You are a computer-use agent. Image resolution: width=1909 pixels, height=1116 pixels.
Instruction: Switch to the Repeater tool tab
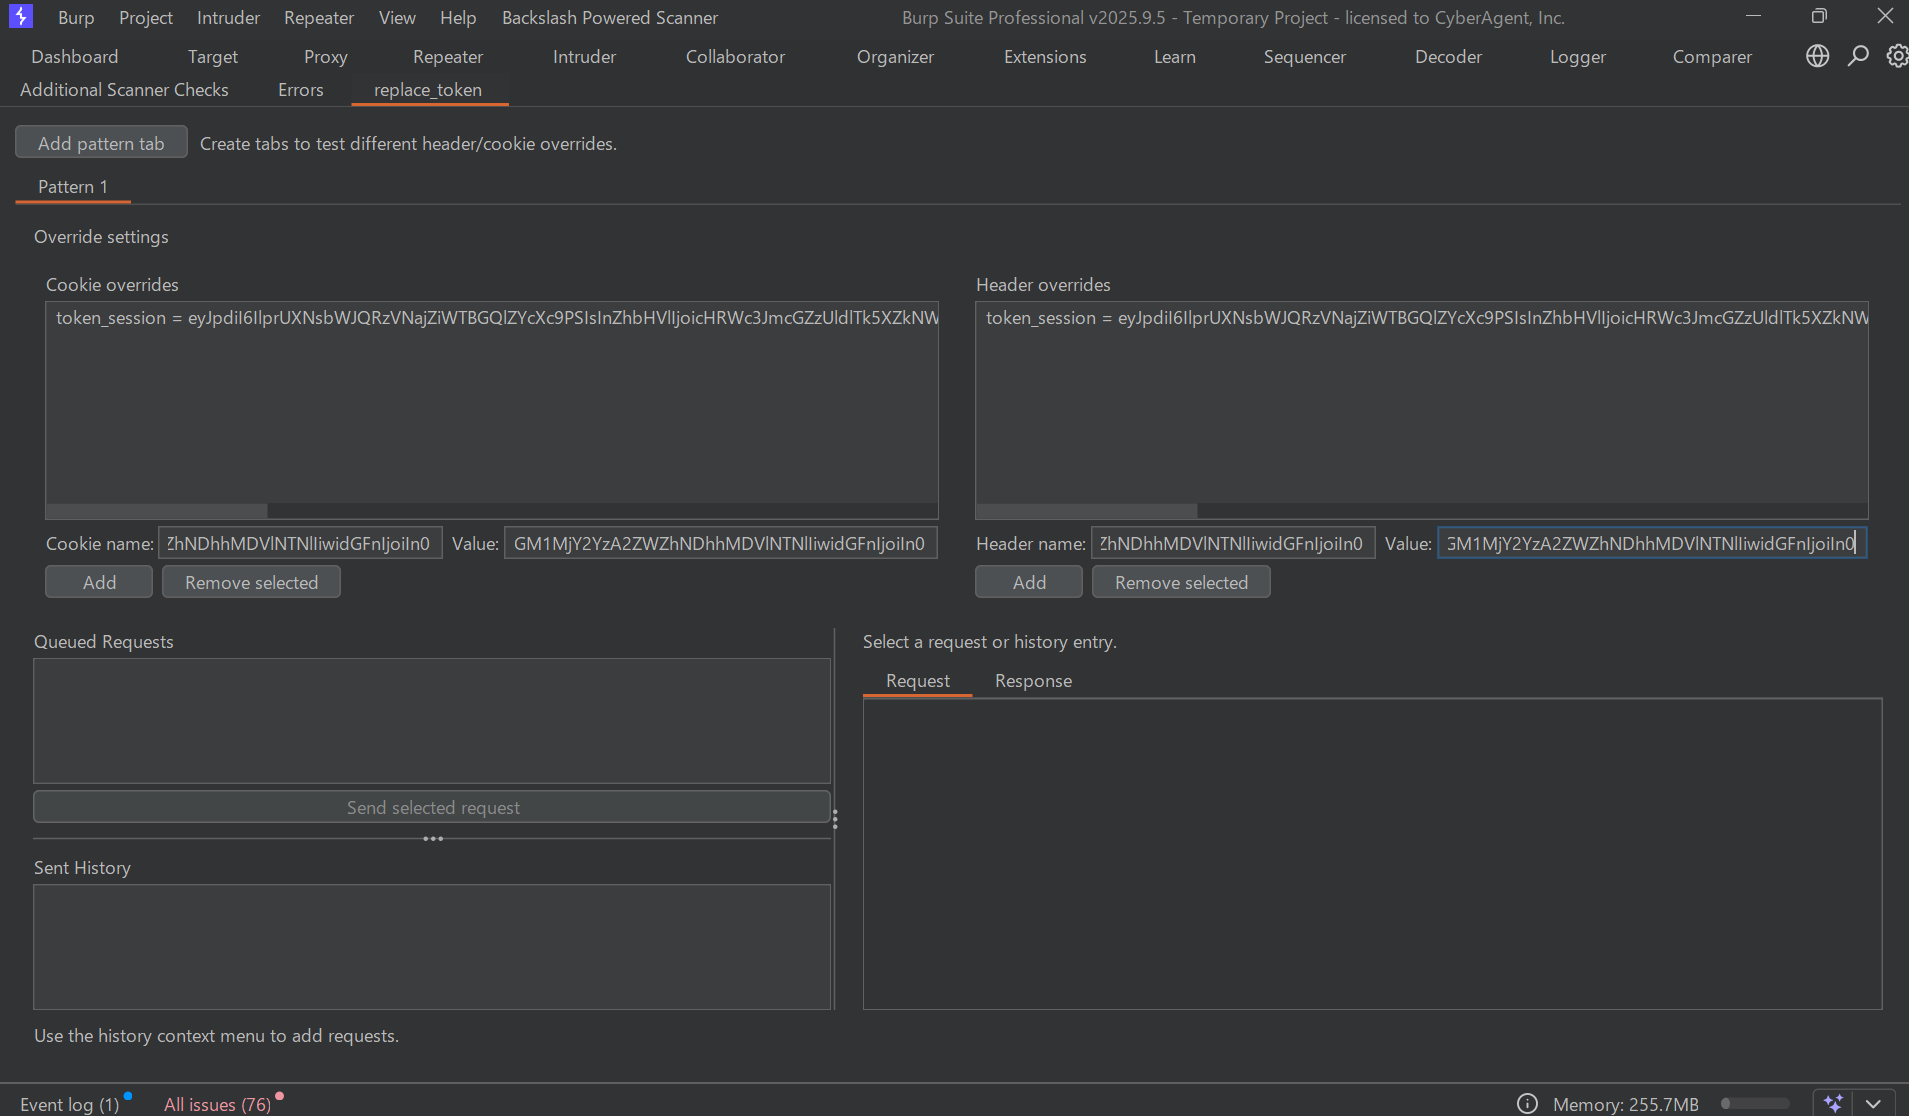(447, 57)
